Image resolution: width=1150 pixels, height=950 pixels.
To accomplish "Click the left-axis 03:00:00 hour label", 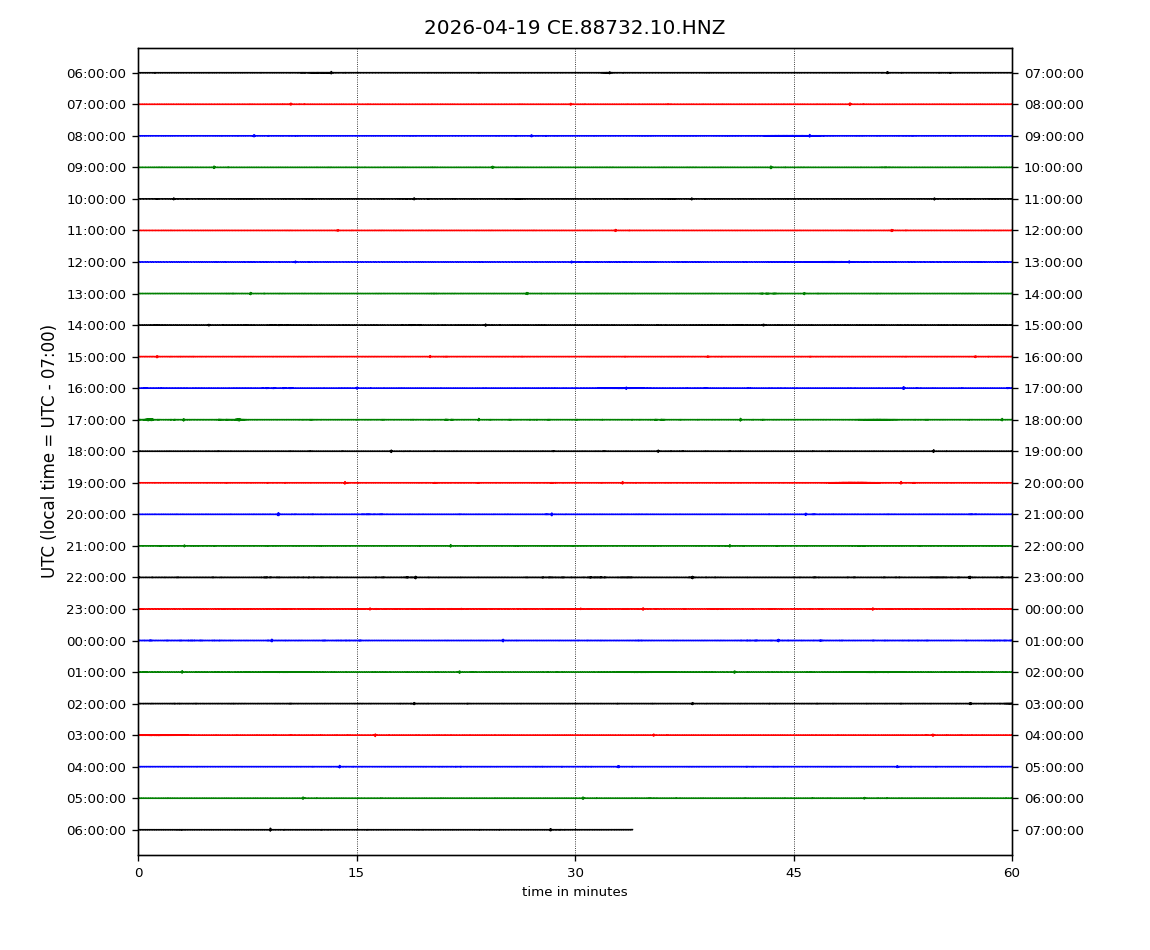I will tap(96, 735).
